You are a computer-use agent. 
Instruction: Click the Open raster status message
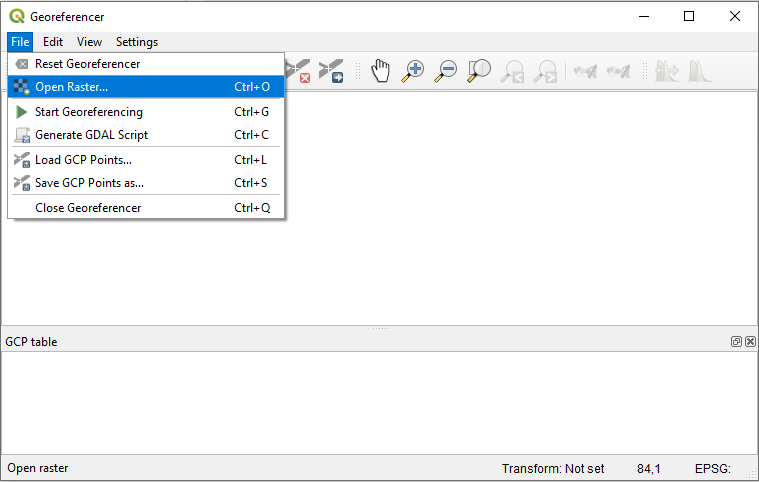tap(38, 468)
